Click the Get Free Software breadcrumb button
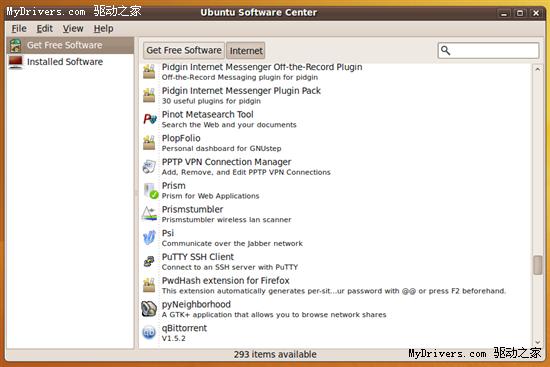 [x=184, y=50]
